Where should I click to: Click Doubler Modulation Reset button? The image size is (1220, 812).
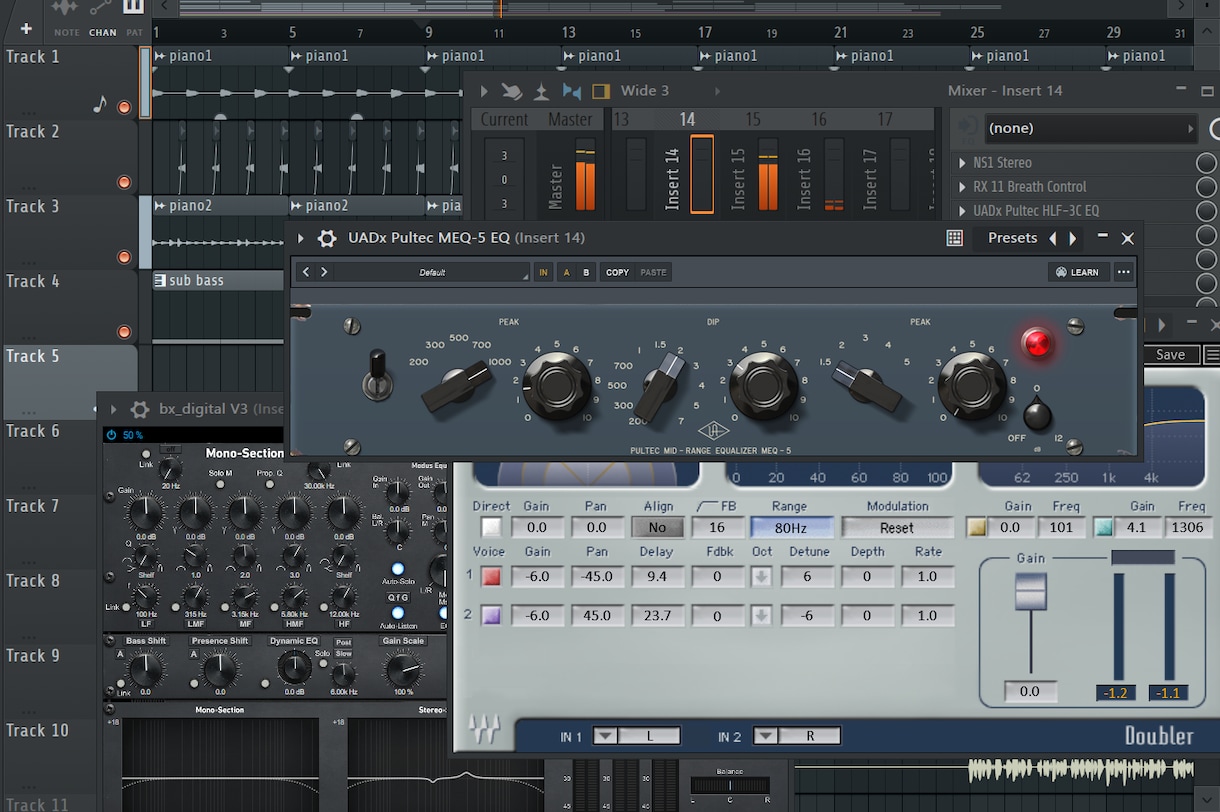(897, 528)
